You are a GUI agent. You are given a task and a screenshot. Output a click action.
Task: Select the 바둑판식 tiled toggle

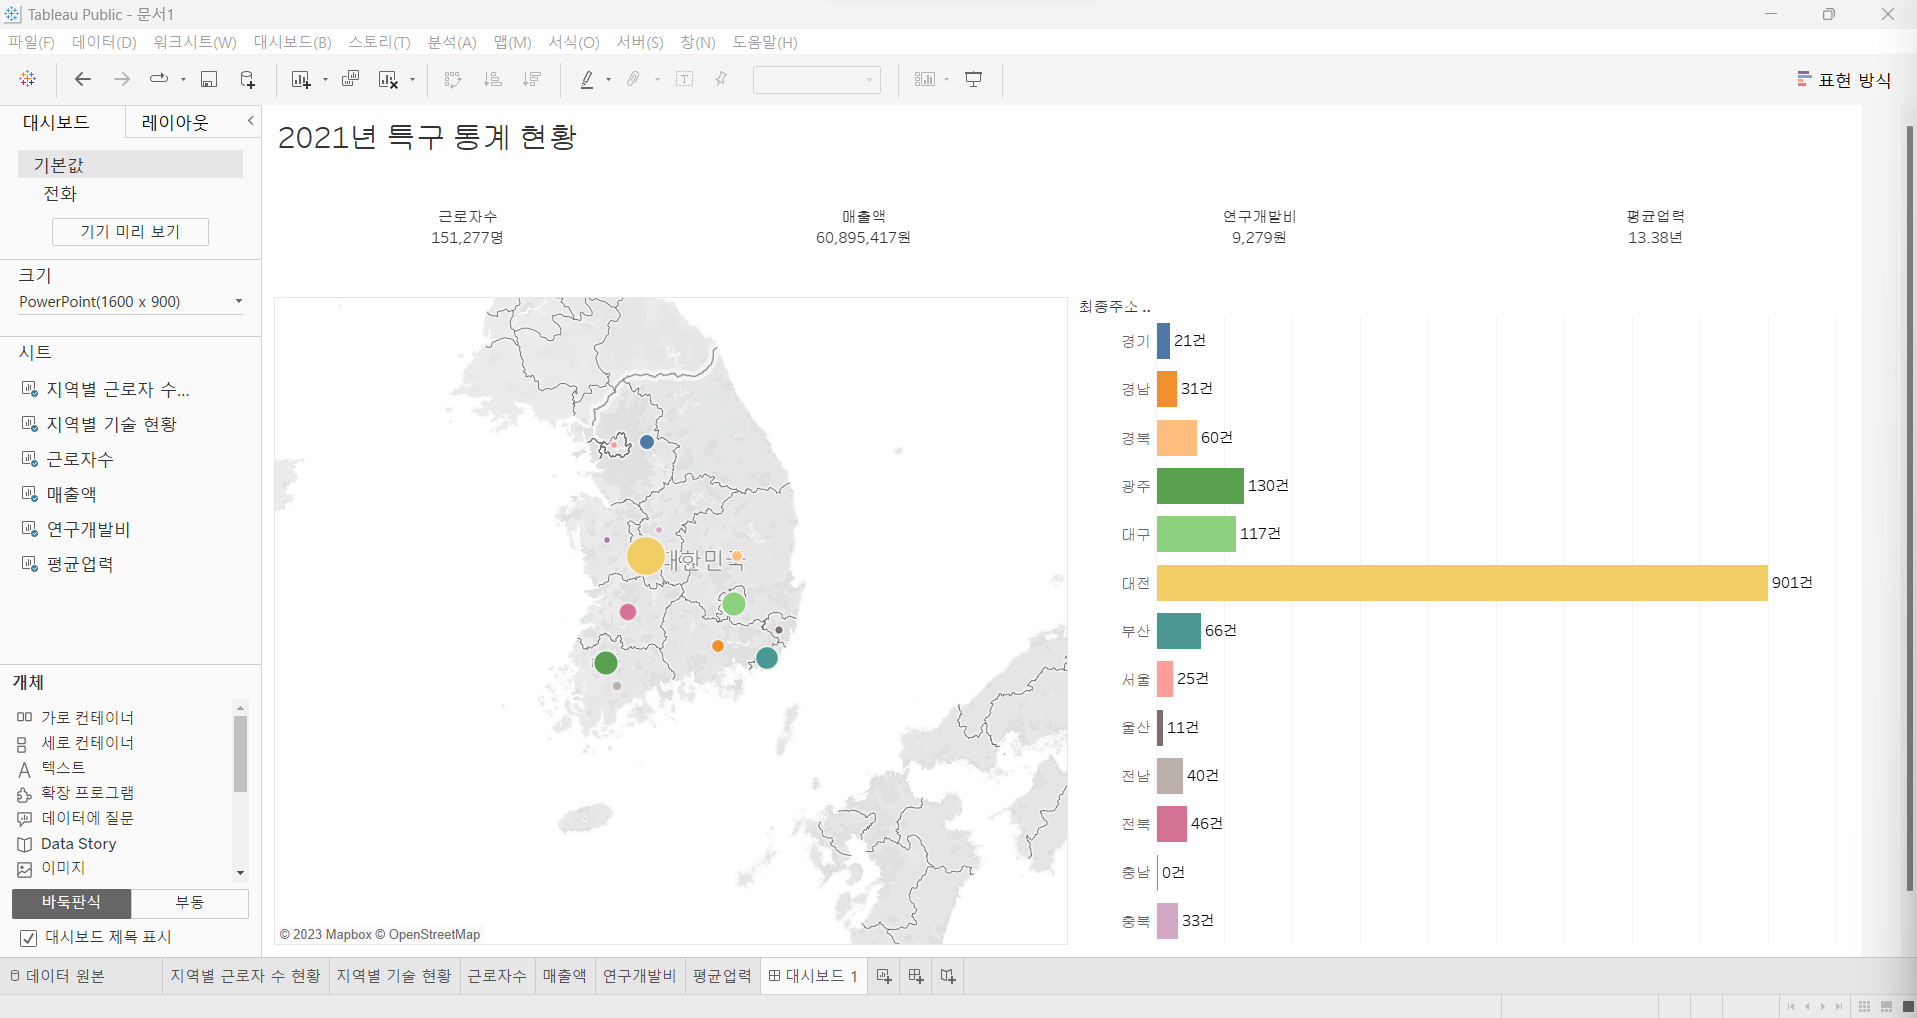(71, 903)
